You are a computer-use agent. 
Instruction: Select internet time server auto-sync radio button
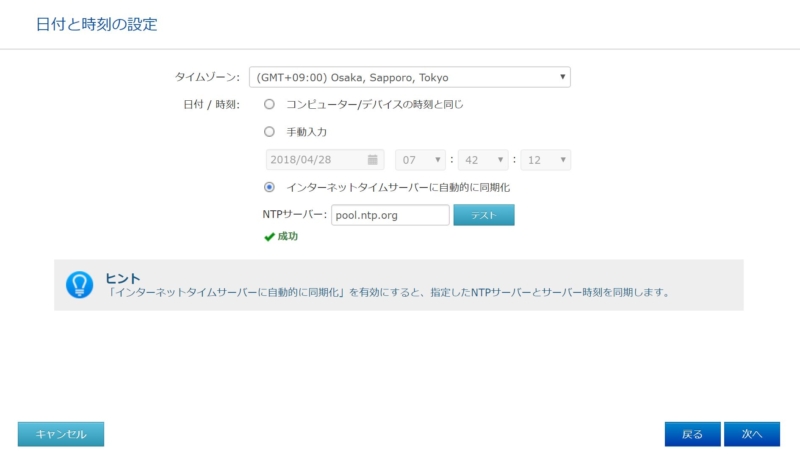tap(269, 187)
